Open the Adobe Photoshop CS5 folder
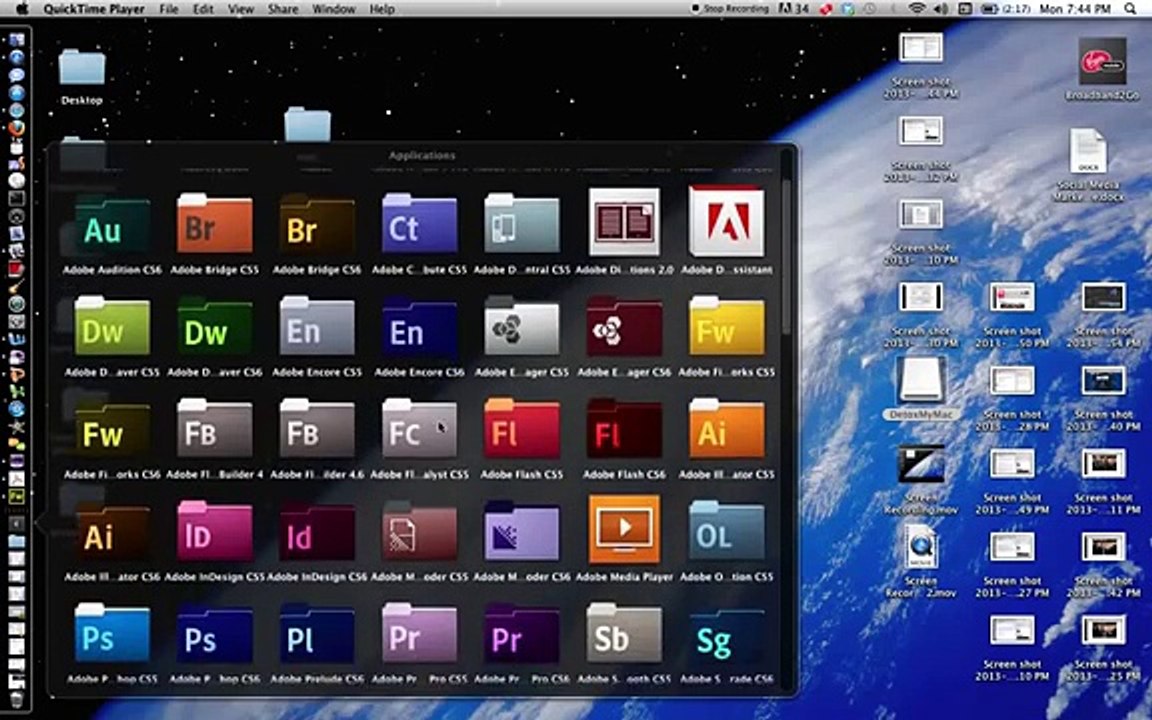 click(112, 634)
